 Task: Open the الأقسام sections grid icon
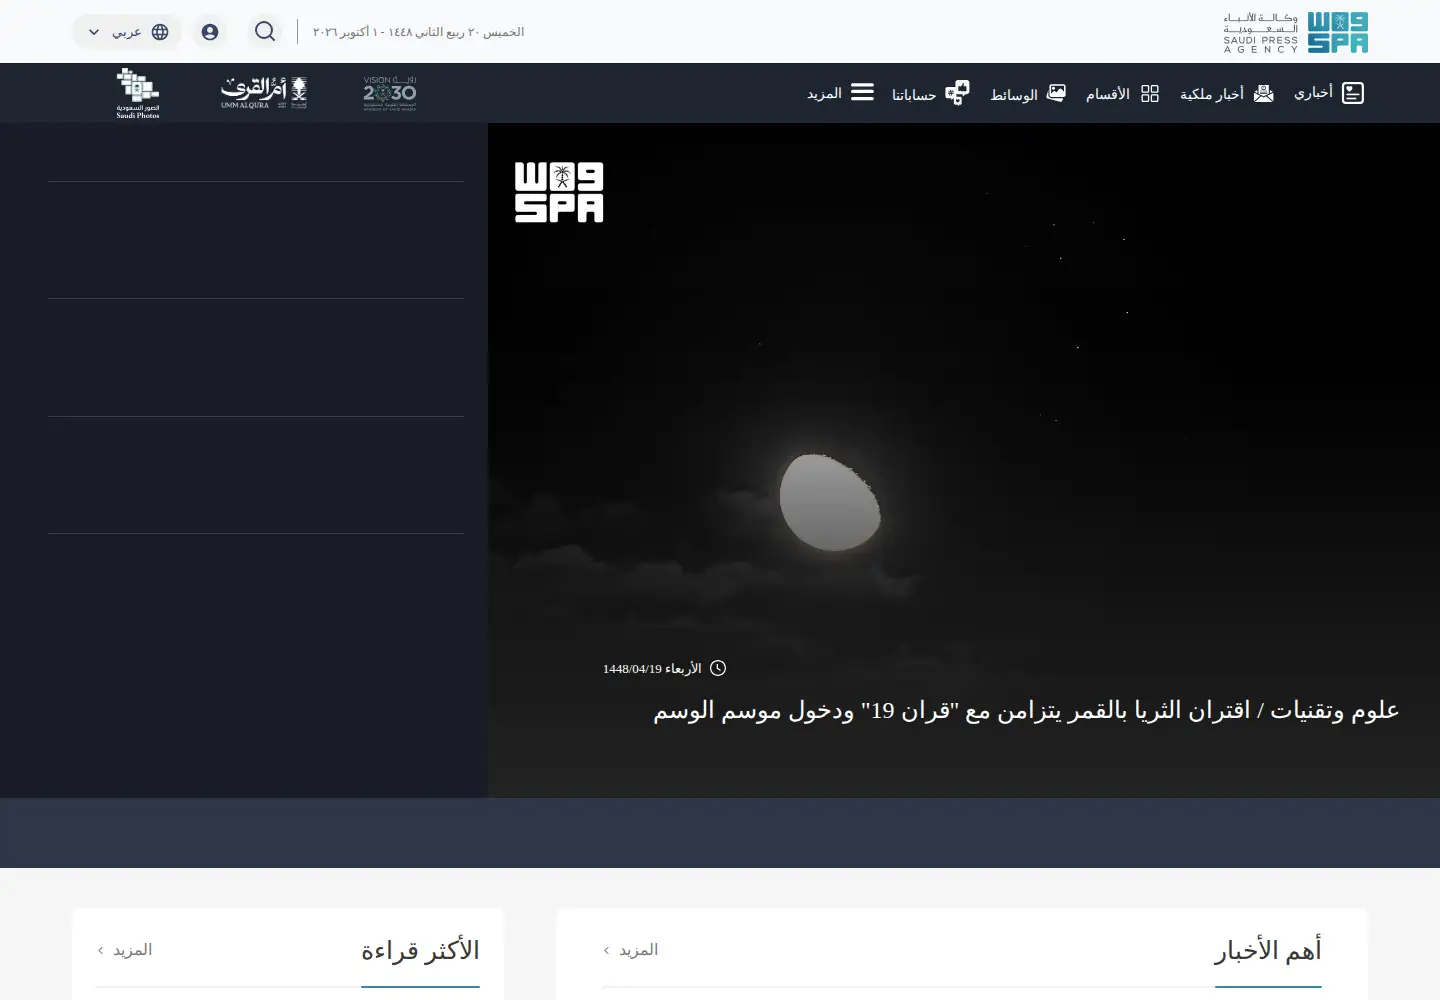click(1150, 93)
